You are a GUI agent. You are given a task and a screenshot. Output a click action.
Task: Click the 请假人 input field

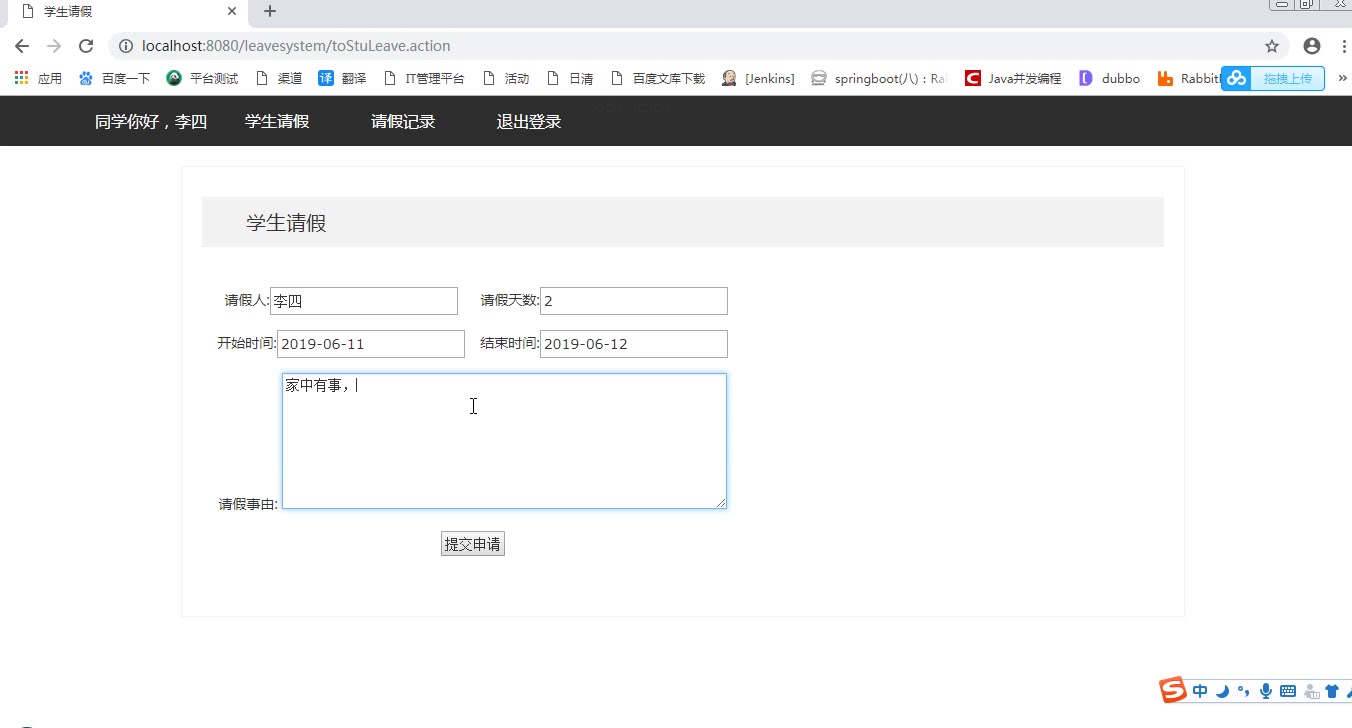pyautogui.click(x=364, y=301)
